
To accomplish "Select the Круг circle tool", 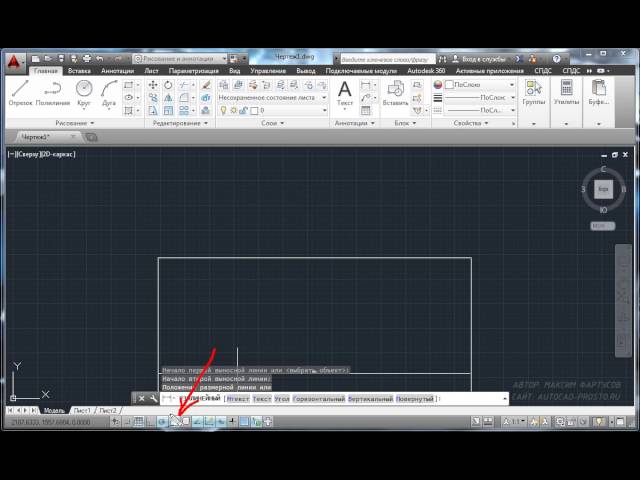I will pos(84,94).
